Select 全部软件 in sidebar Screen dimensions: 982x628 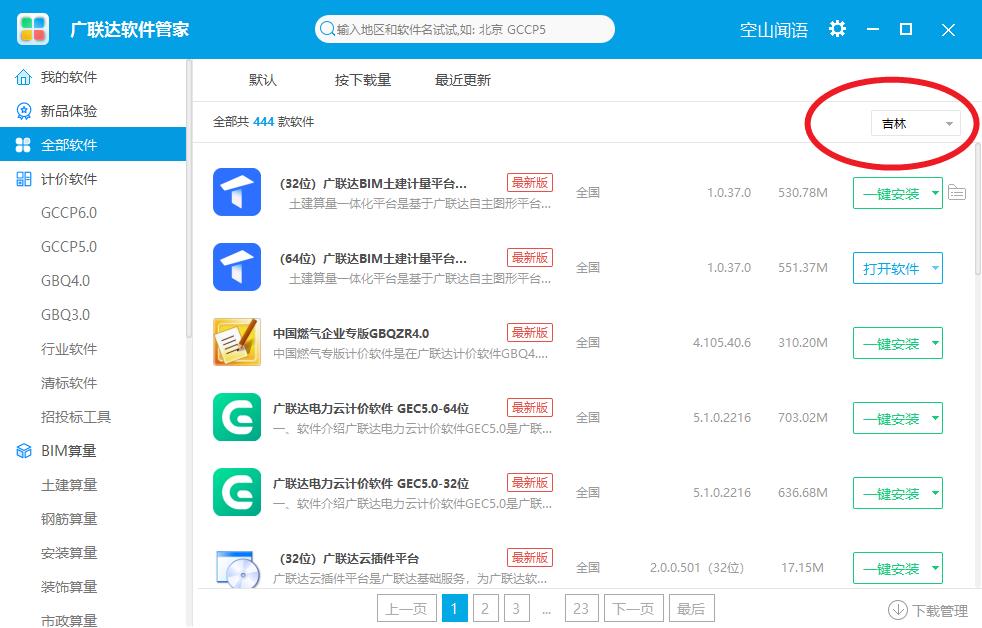(93, 145)
